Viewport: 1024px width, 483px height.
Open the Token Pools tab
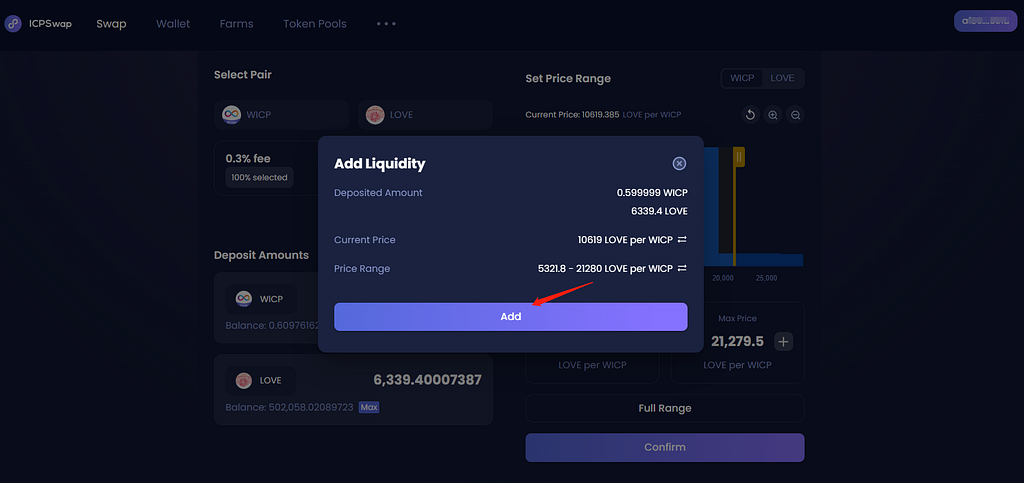tap(315, 24)
